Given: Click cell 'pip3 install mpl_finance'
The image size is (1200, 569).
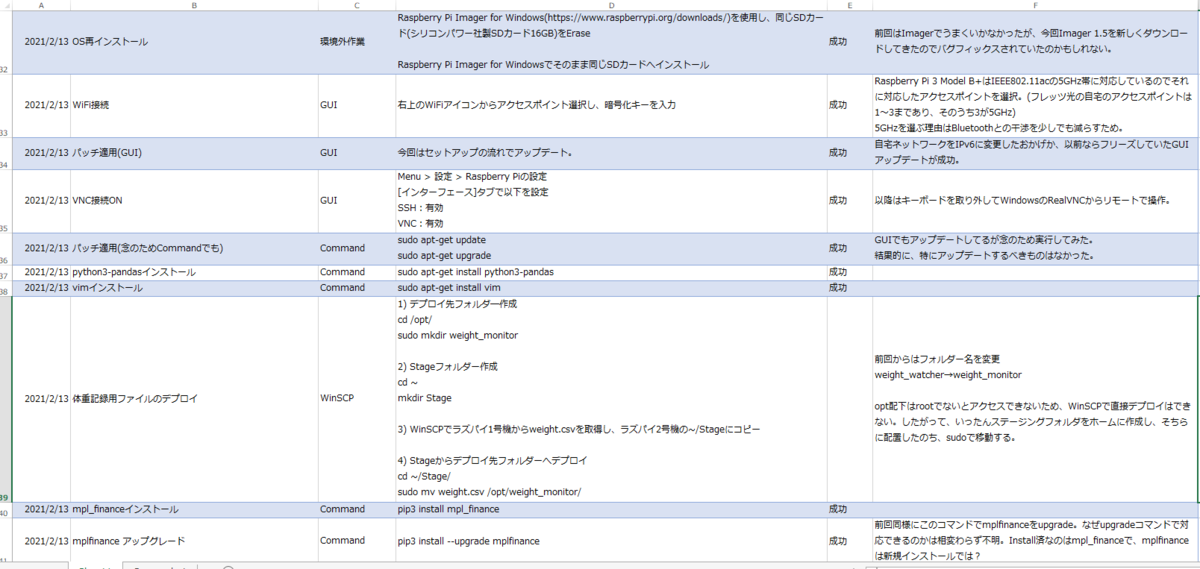Looking at the screenshot, I should [x=611, y=510].
